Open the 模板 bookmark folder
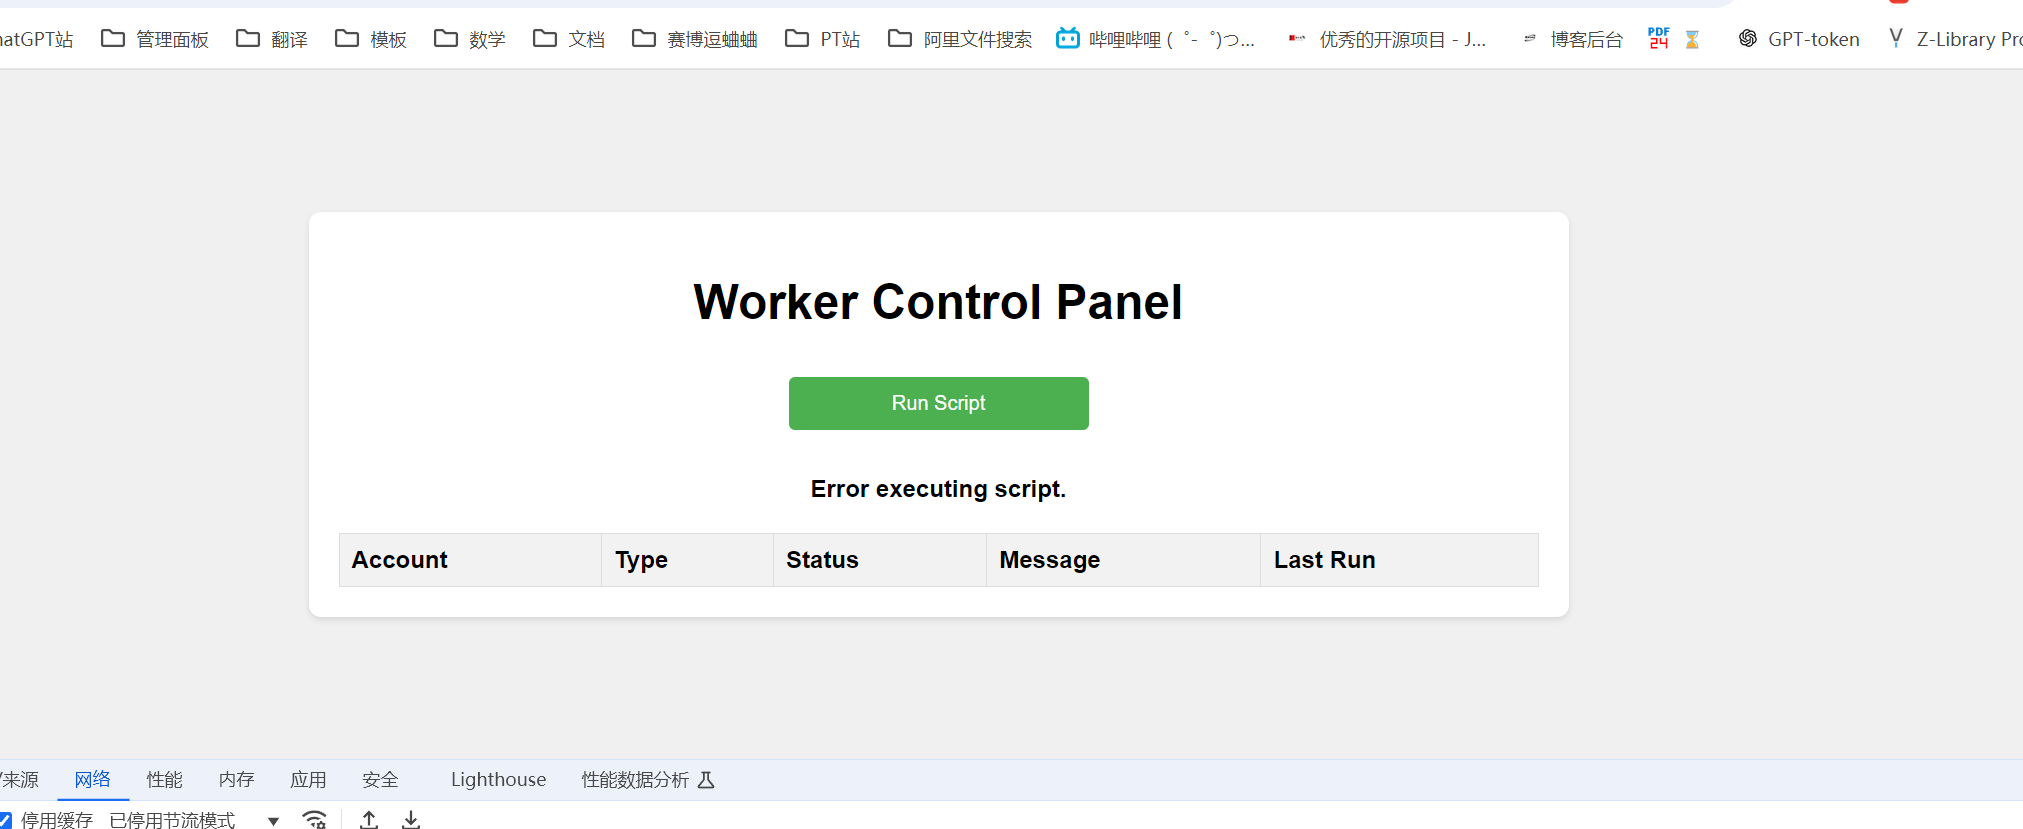This screenshot has height=829, width=2023. 371,39
